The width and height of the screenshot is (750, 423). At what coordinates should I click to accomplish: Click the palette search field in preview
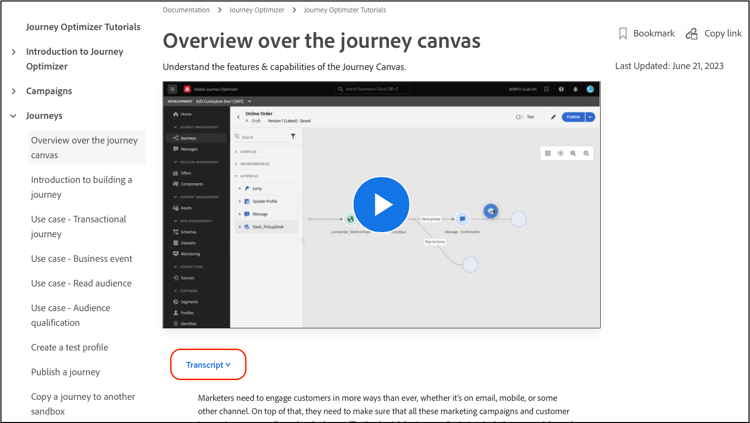click(x=261, y=137)
